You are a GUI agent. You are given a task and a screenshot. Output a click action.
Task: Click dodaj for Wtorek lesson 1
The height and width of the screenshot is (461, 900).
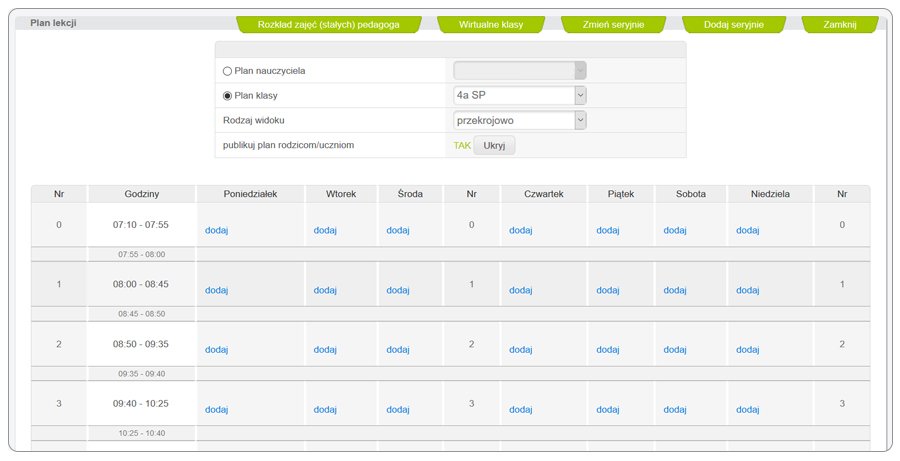[x=325, y=291]
